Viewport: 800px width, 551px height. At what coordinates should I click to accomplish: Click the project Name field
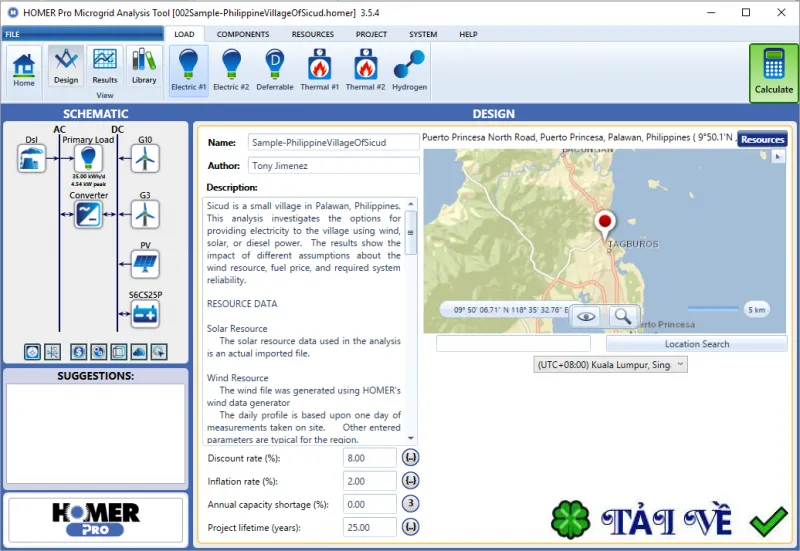coord(334,142)
